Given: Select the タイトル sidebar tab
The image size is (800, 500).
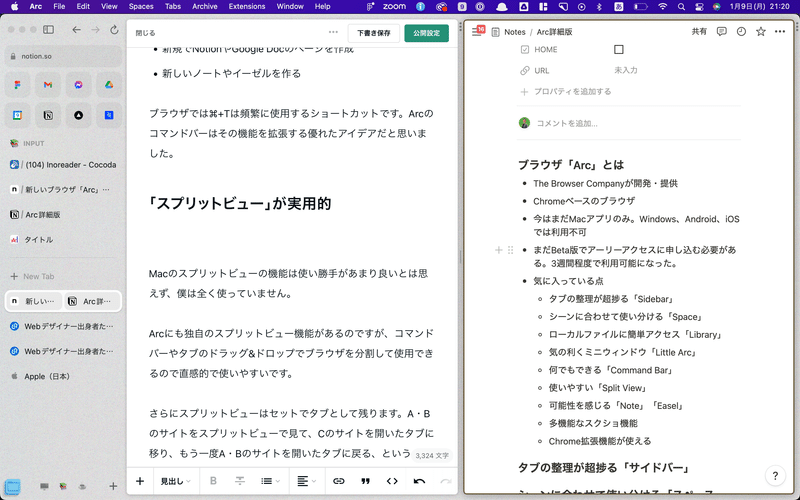Looking at the screenshot, I should point(63,239).
